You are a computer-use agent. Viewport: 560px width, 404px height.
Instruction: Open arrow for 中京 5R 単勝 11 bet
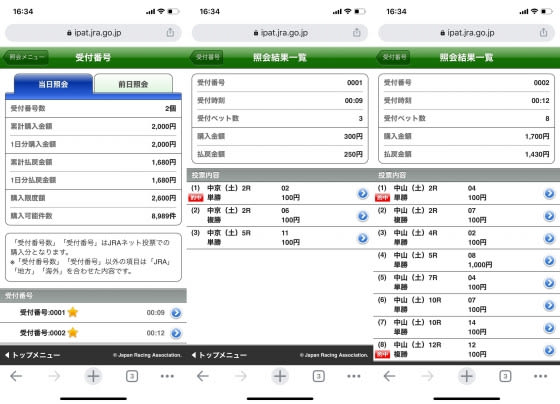pyautogui.click(x=363, y=238)
